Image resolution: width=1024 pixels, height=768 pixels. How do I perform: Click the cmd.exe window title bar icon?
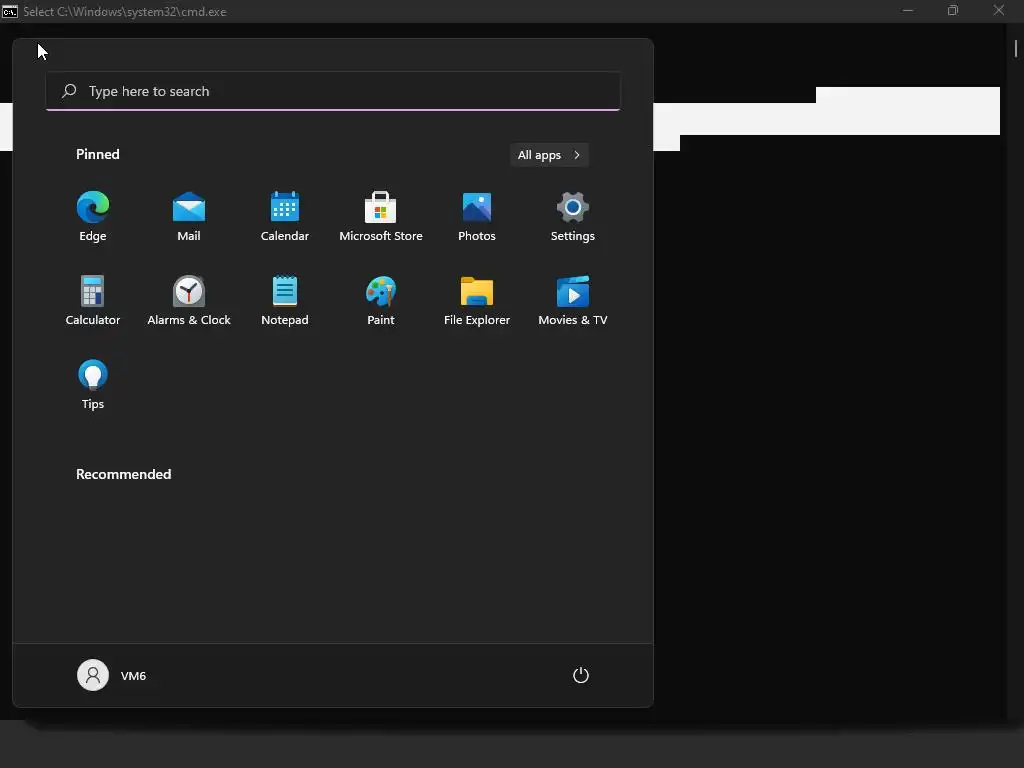coord(10,11)
